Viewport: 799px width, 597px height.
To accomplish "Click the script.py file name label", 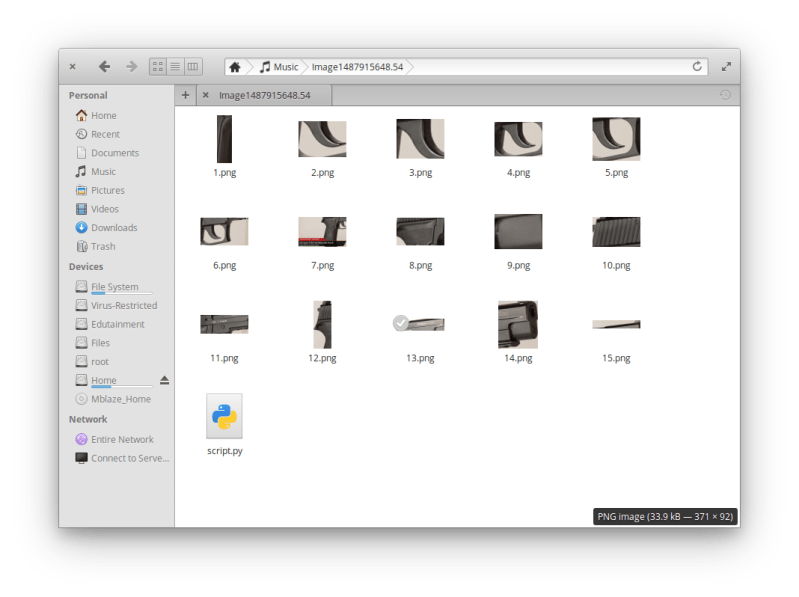I will pyautogui.click(x=225, y=451).
